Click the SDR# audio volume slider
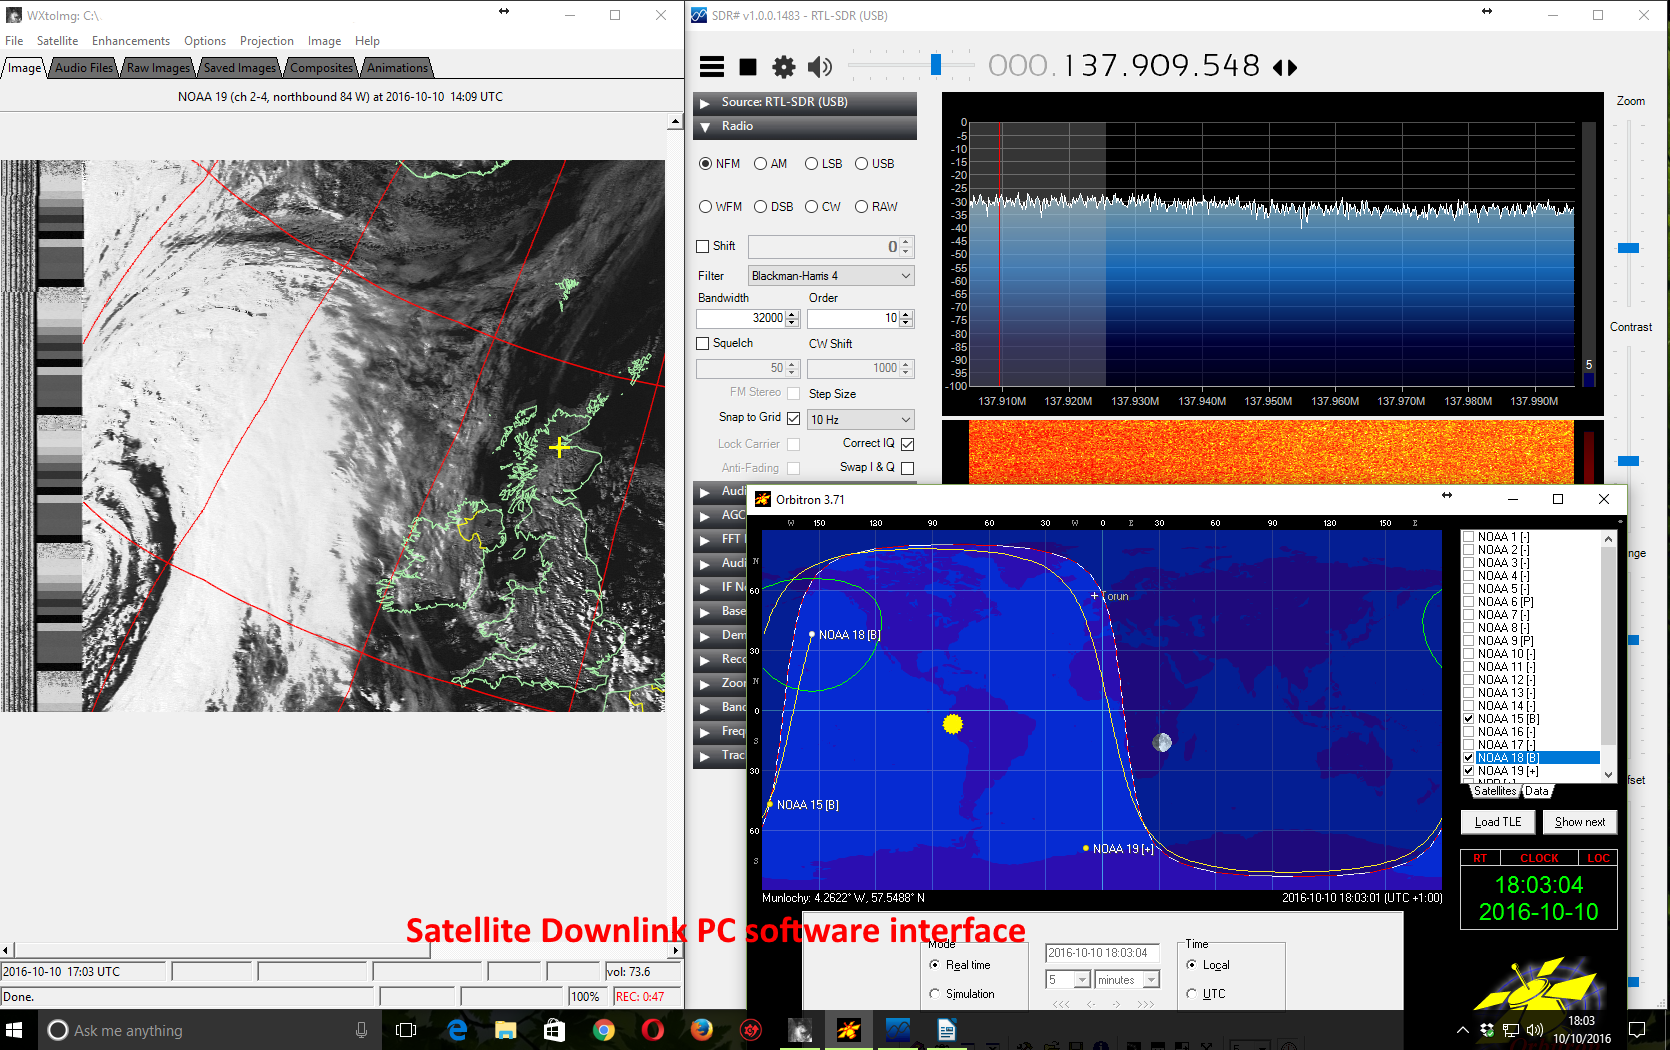 pyautogui.click(x=935, y=66)
